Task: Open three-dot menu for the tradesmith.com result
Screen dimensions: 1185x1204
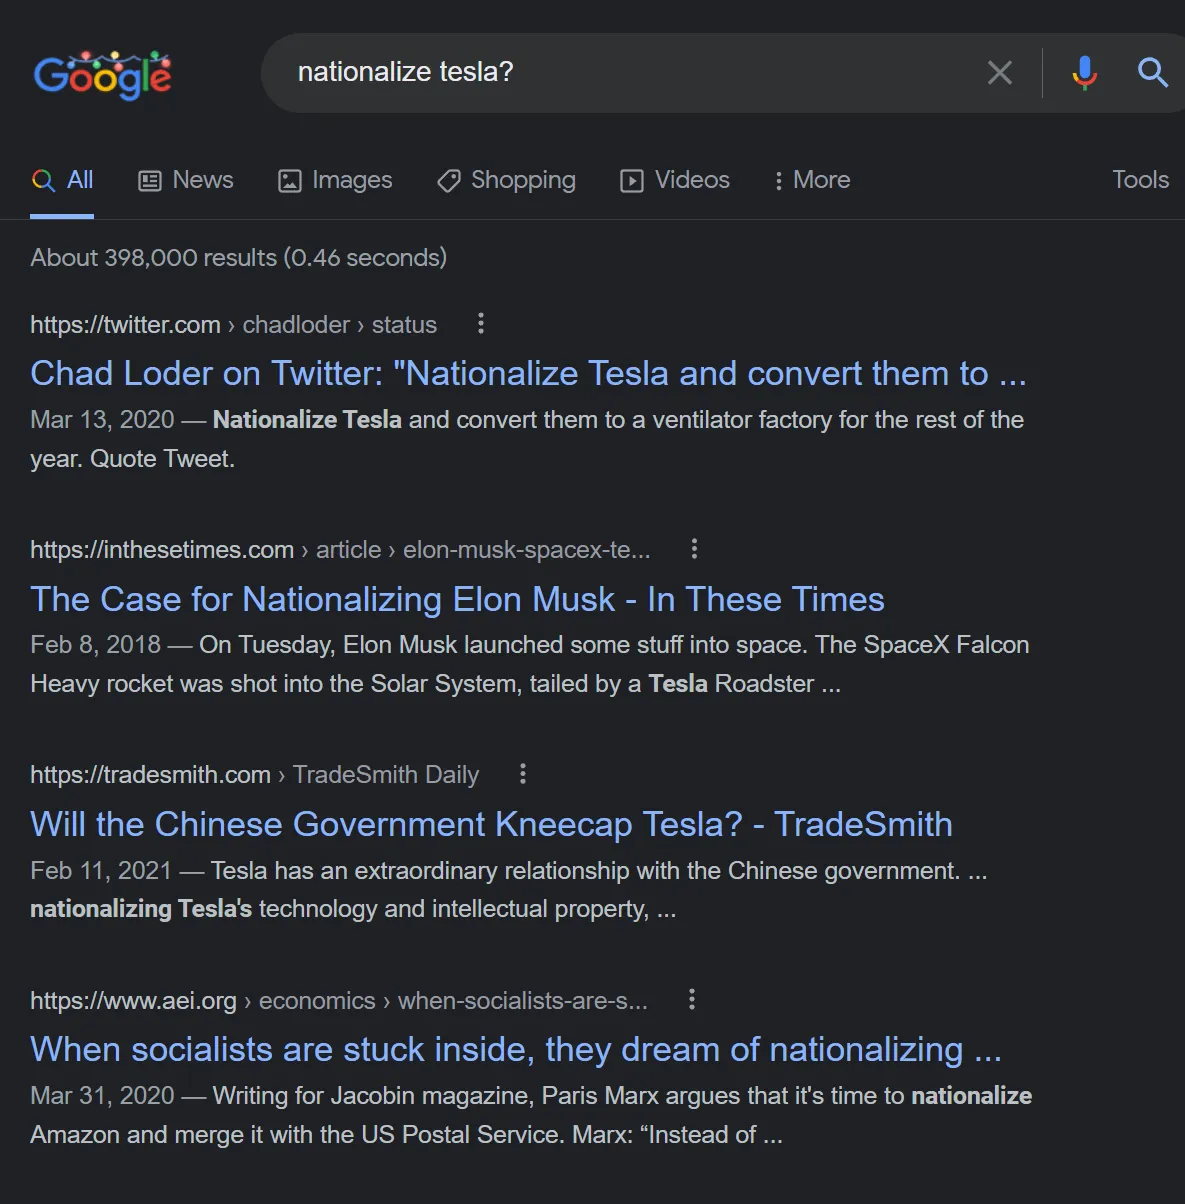Action: click(x=522, y=773)
